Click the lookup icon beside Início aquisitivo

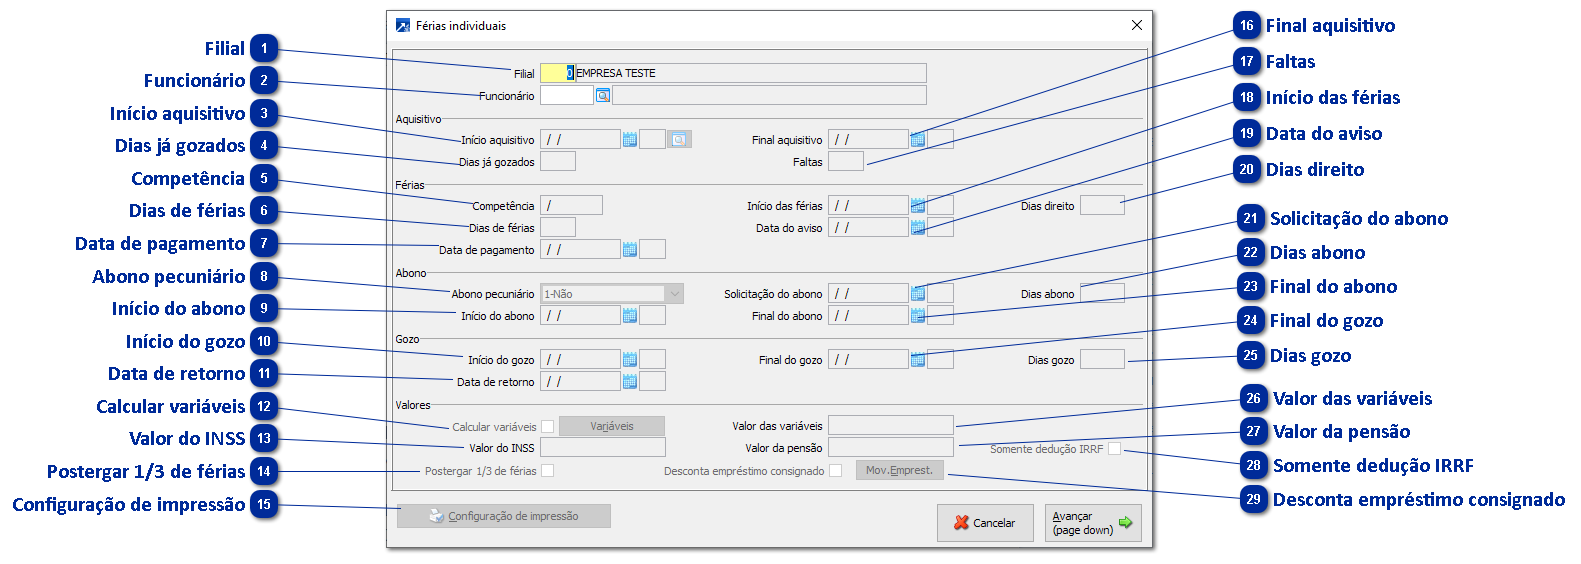click(679, 139)
